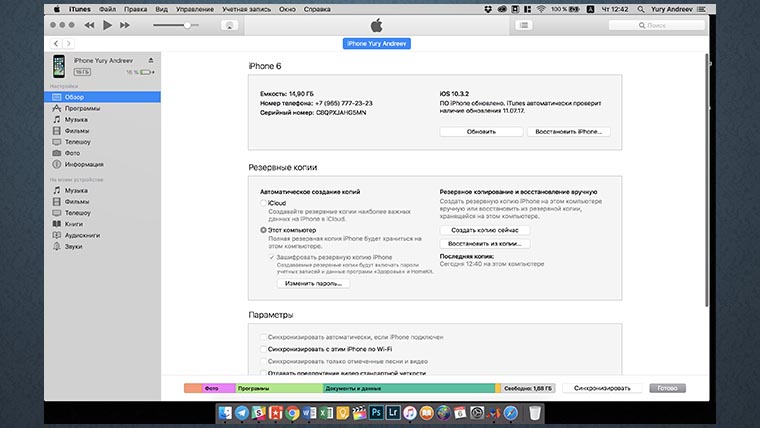Open the Up Next list icon
Viewport: 760px width, 428px height.
[x=524, y=25]
